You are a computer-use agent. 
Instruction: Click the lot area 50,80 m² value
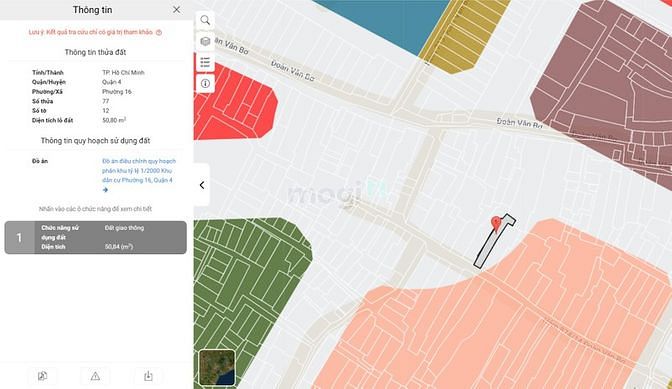(114, 120)
